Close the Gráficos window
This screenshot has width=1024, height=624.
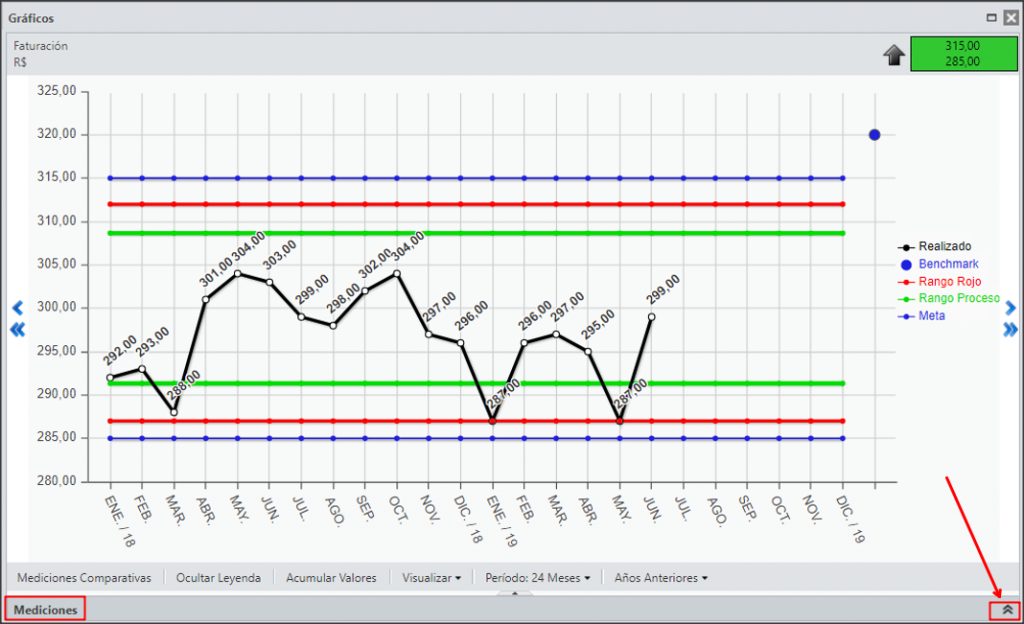point(1010,18)
